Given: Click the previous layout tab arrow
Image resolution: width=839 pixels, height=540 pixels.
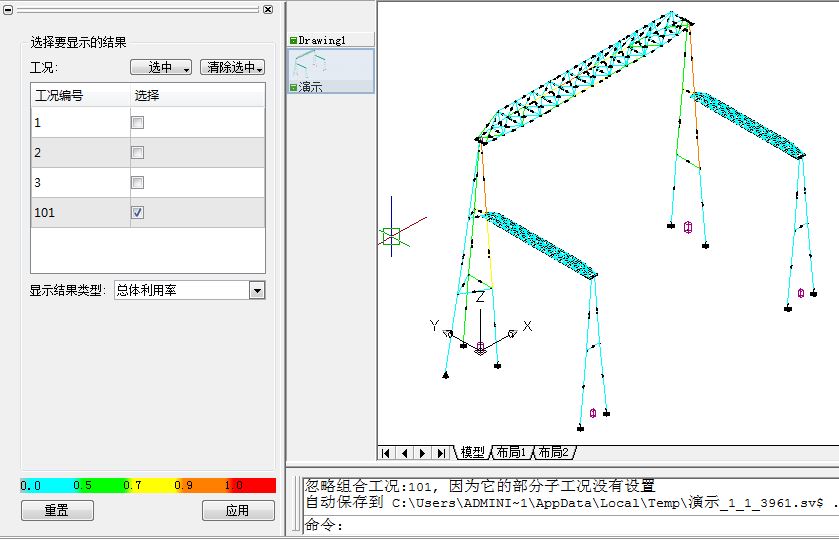Looking at the screenshot, I should tap(405, 453).
